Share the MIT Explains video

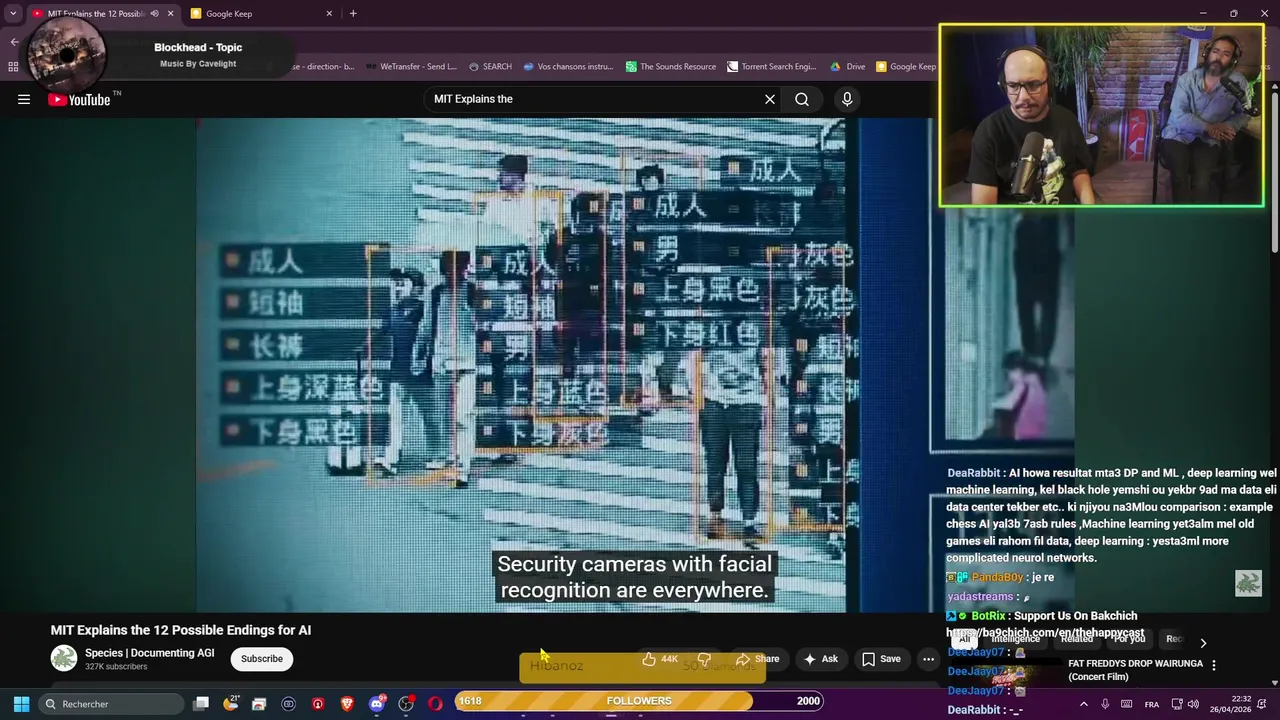tap(757, 659)
